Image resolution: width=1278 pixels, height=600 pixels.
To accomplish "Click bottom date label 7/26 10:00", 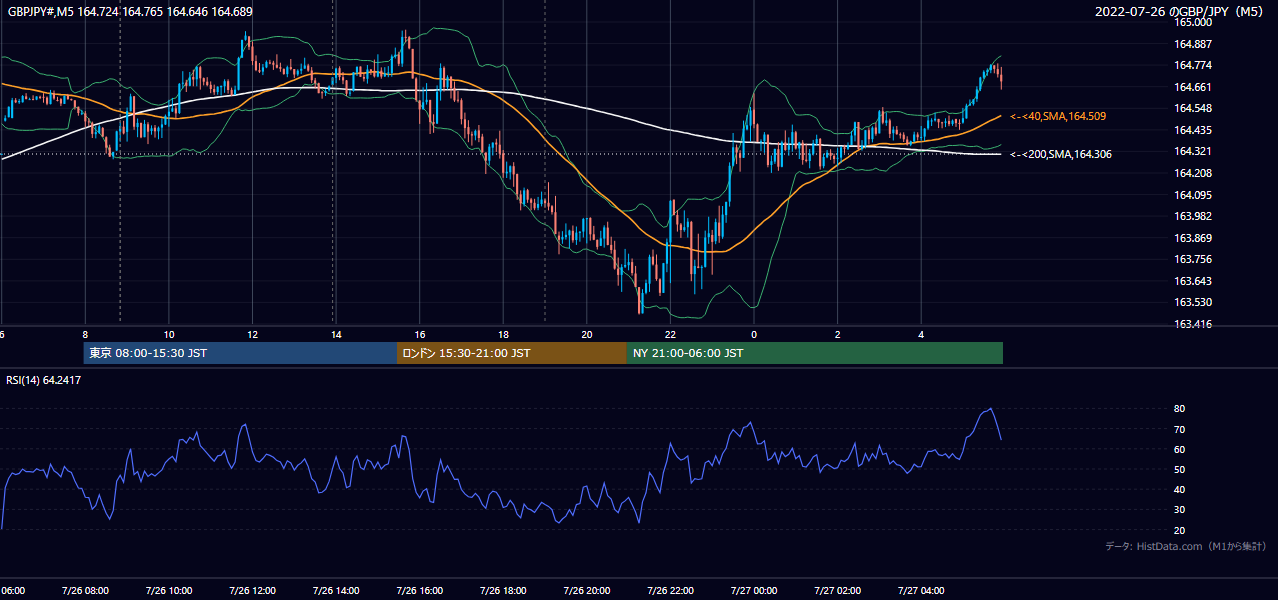I will (169, 590).
